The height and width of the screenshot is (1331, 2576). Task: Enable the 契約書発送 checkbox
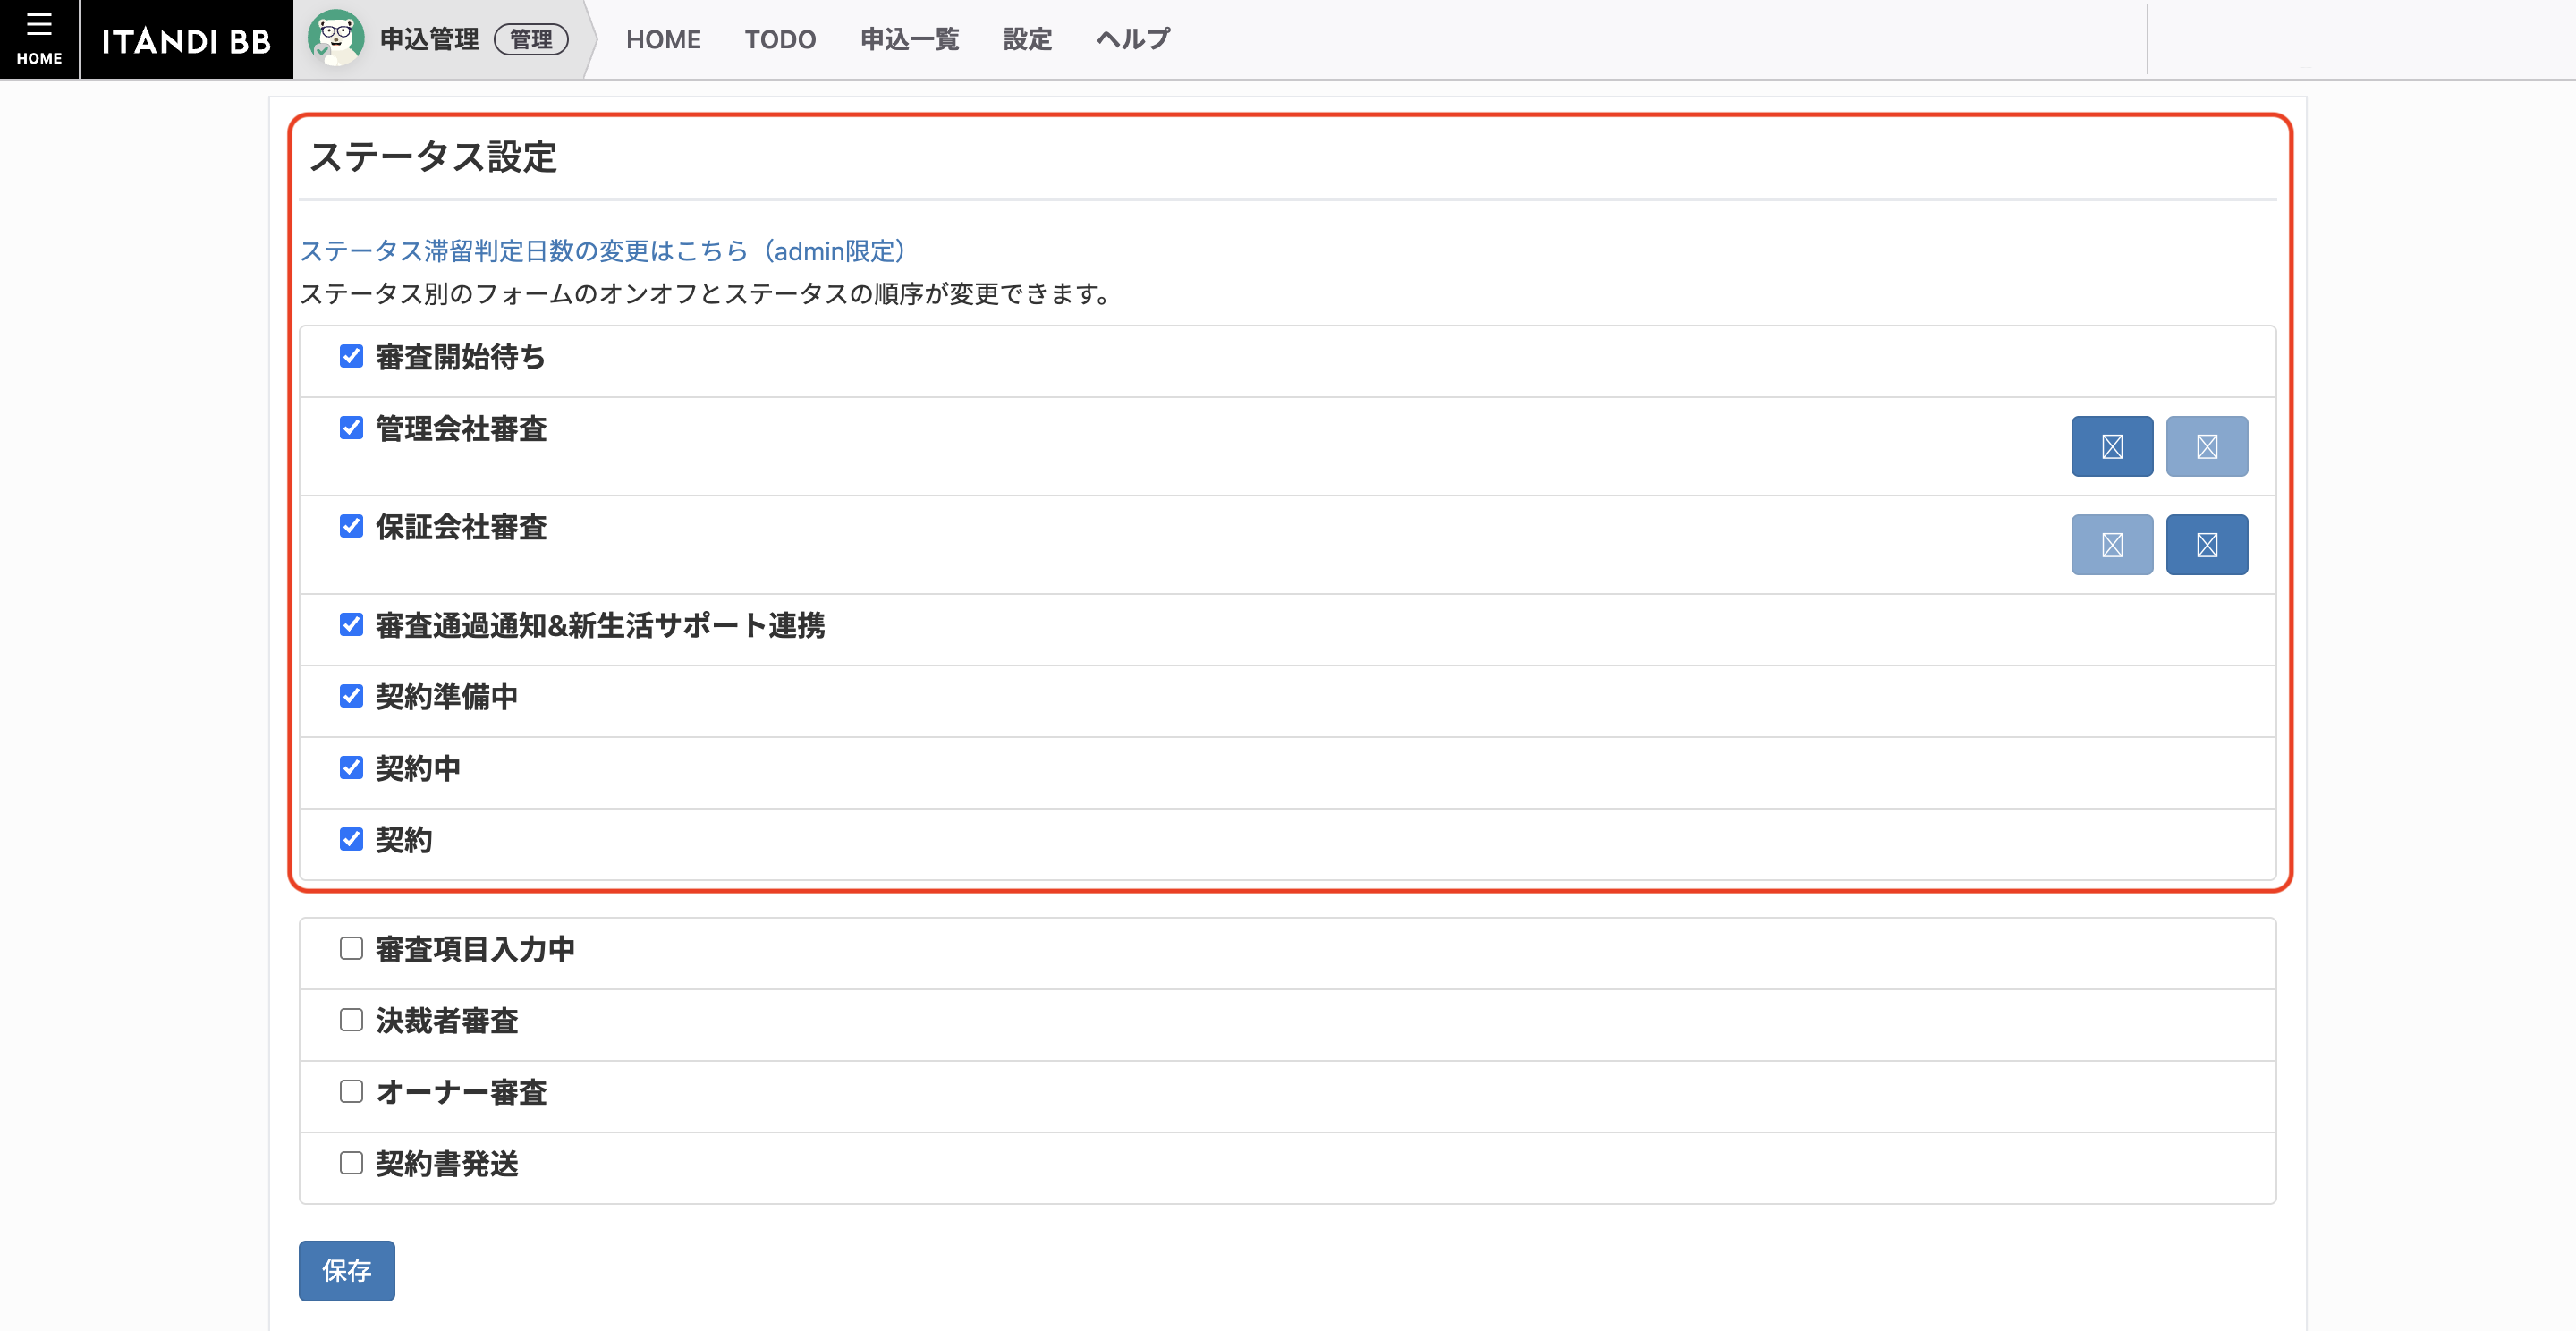pyautogui.click(x=351, y=1163)
